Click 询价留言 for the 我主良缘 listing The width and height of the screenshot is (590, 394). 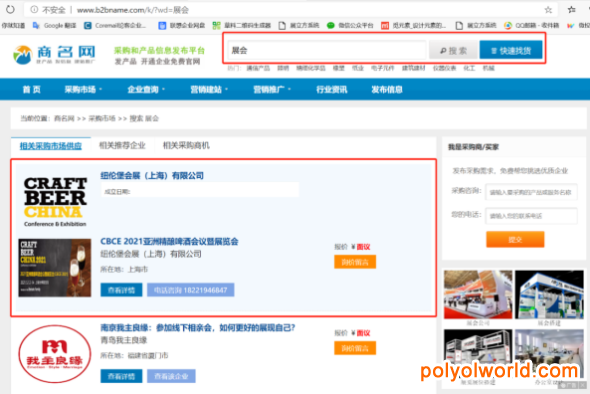(x=355, y=348)
